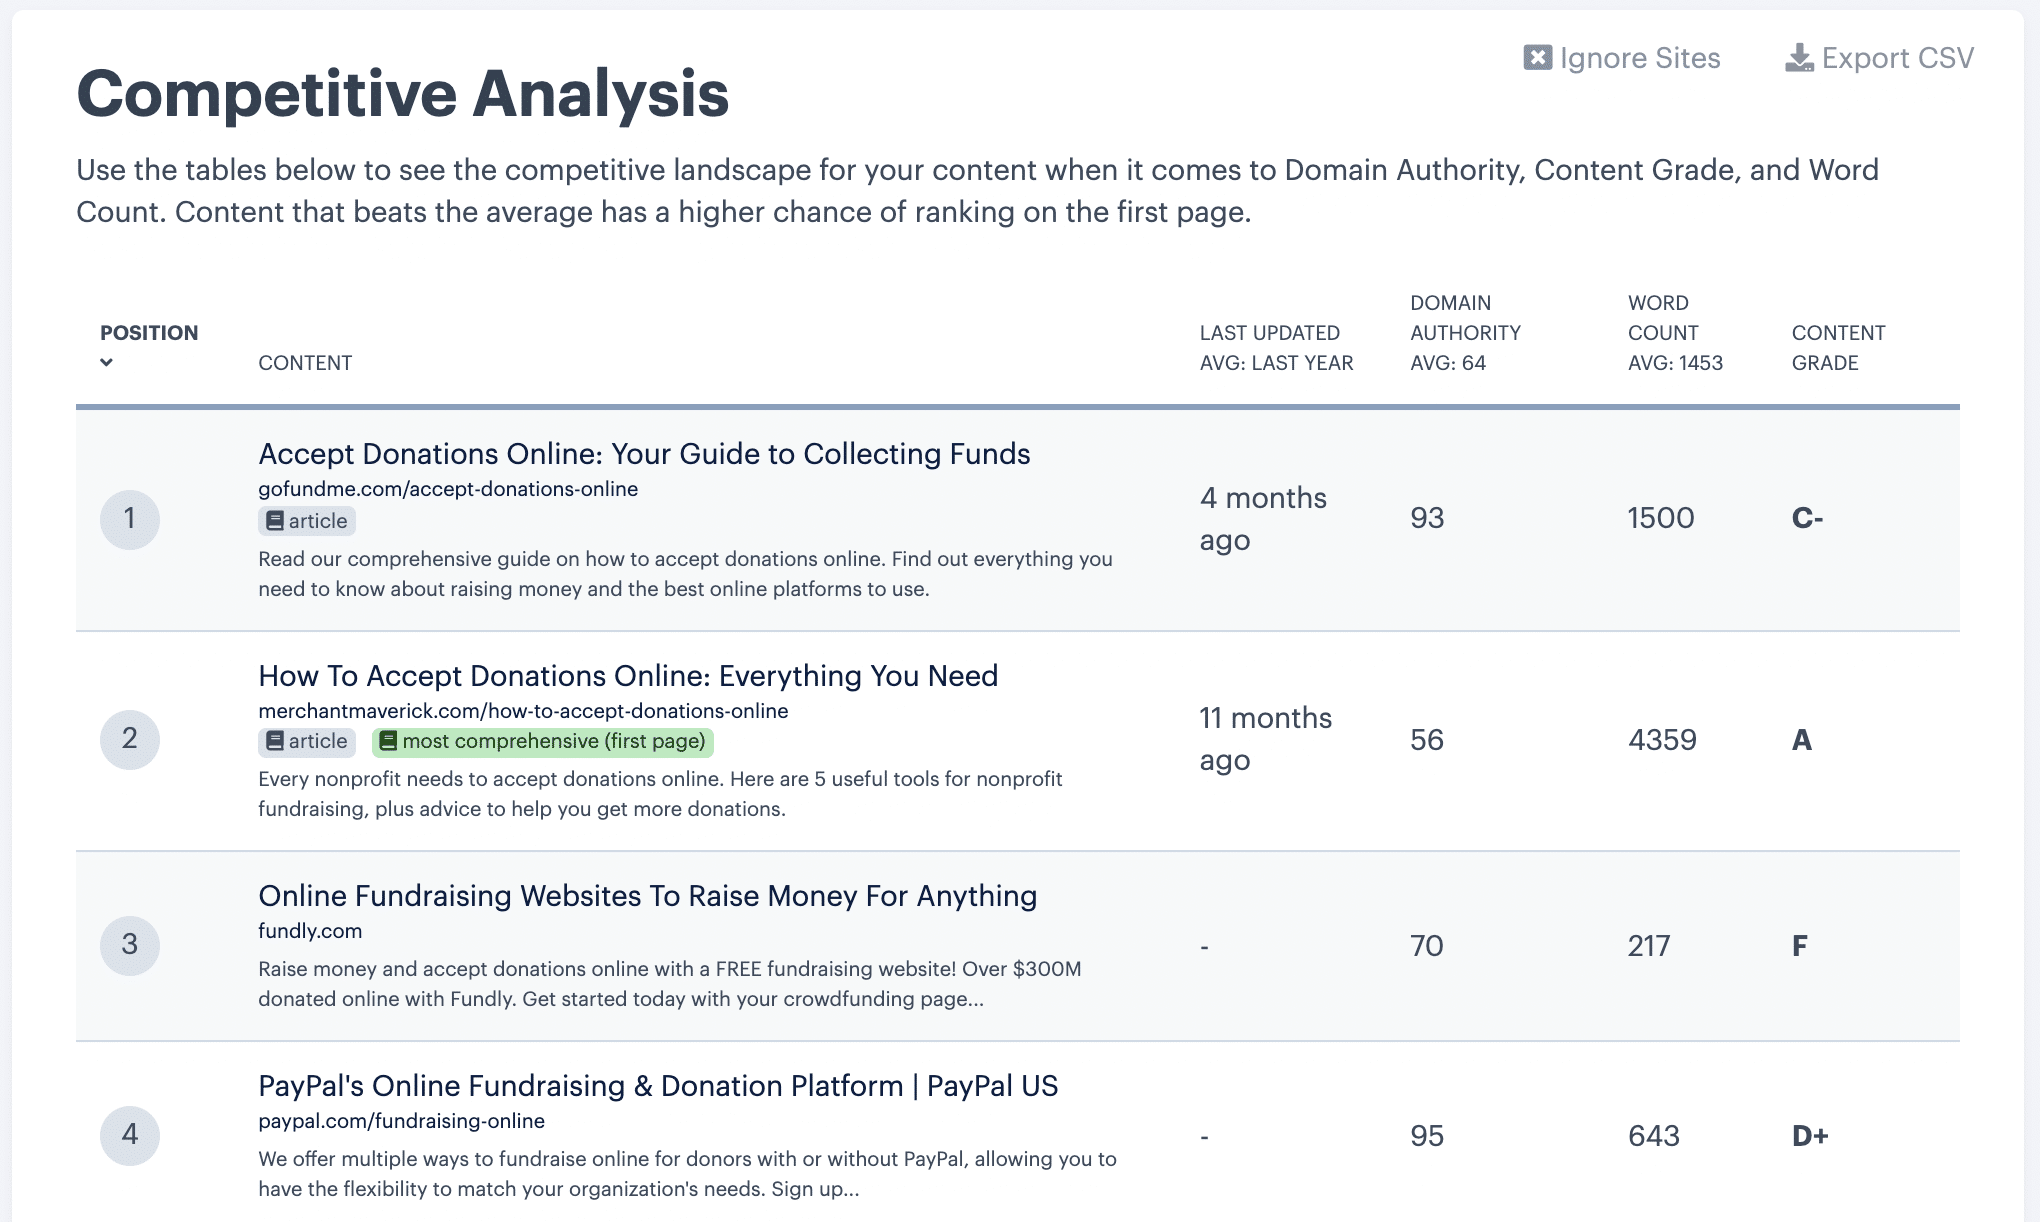Click the article icon on the Merchant Maverick row
Viewport: 2040px width, 1222px height.
click(x=273, y=741)
